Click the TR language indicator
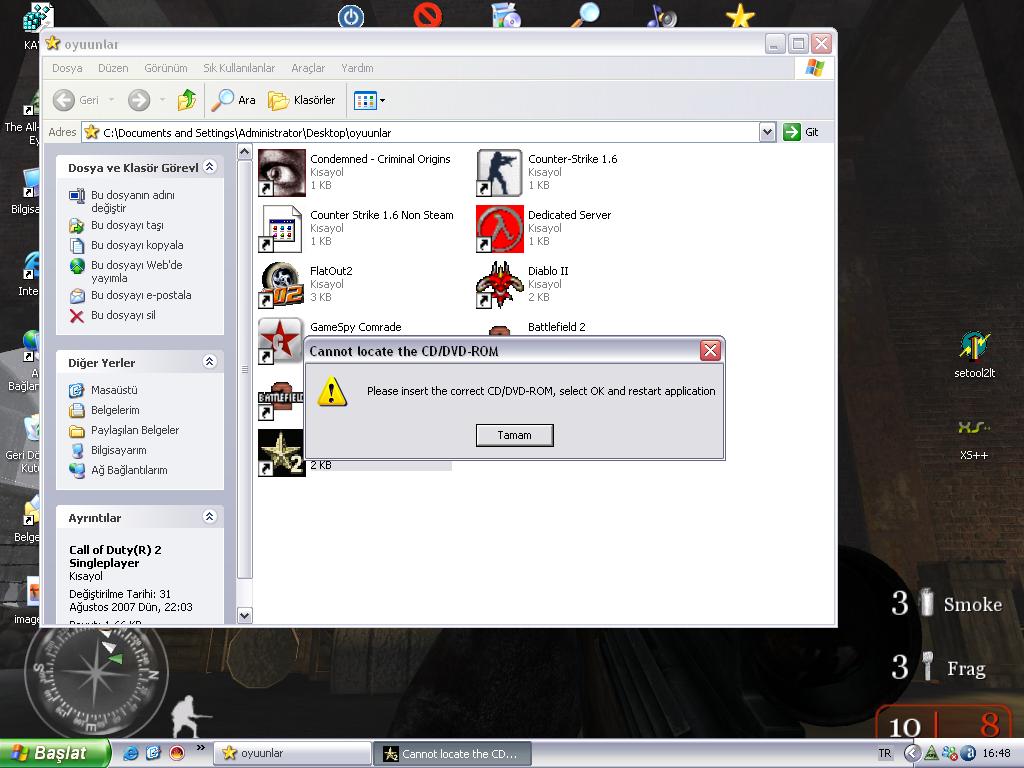 coord(884,754)
